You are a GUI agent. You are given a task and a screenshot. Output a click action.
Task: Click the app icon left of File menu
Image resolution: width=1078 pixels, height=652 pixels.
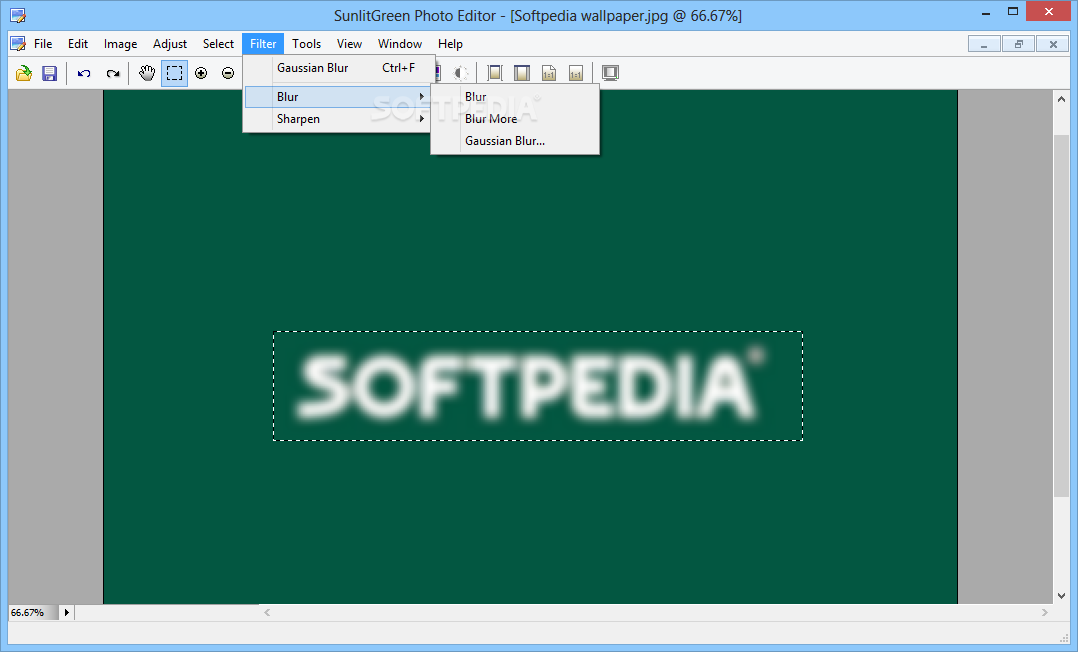tap(18, 44)
